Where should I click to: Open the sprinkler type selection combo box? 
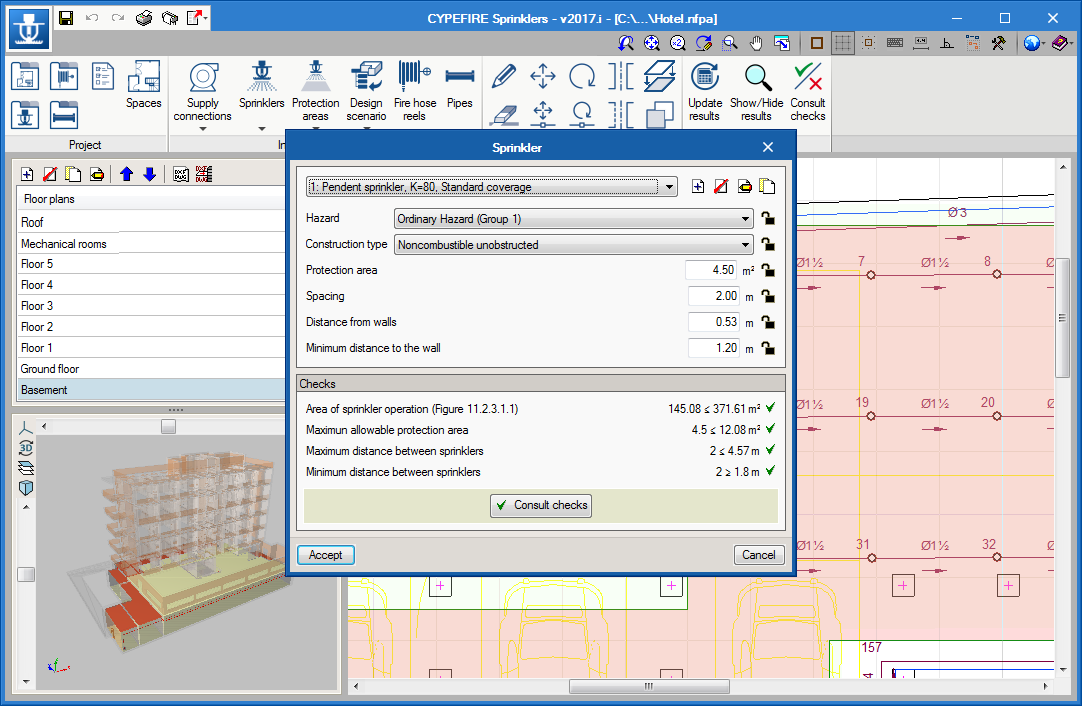coord(492,187)
